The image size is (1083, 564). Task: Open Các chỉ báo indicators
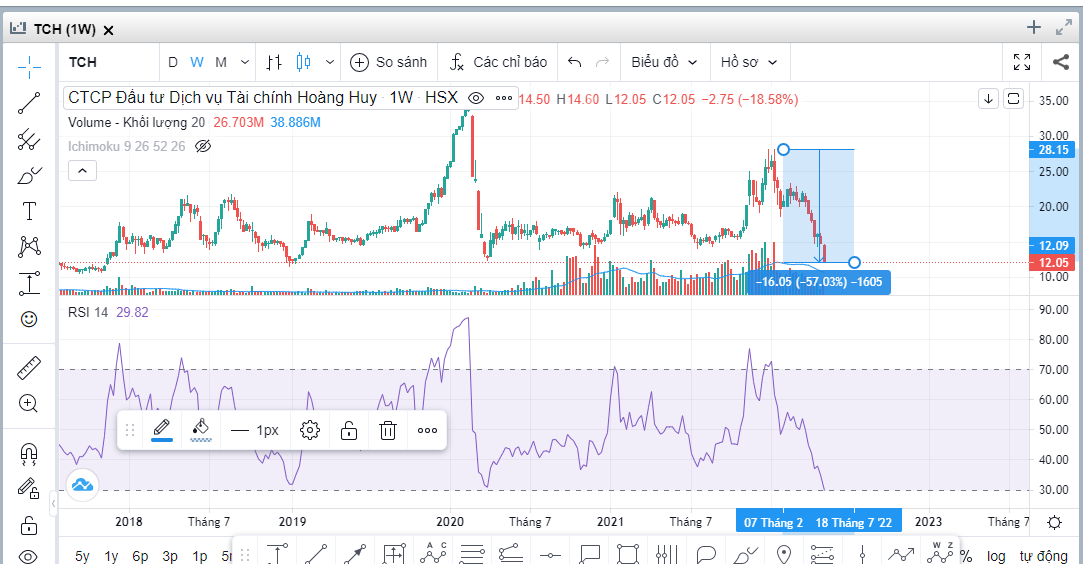click(x=498, y=62)
